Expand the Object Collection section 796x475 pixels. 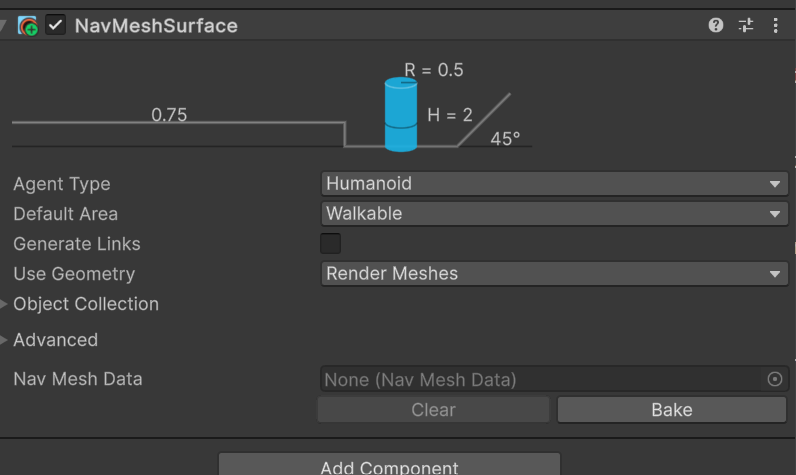coord(6,304)
